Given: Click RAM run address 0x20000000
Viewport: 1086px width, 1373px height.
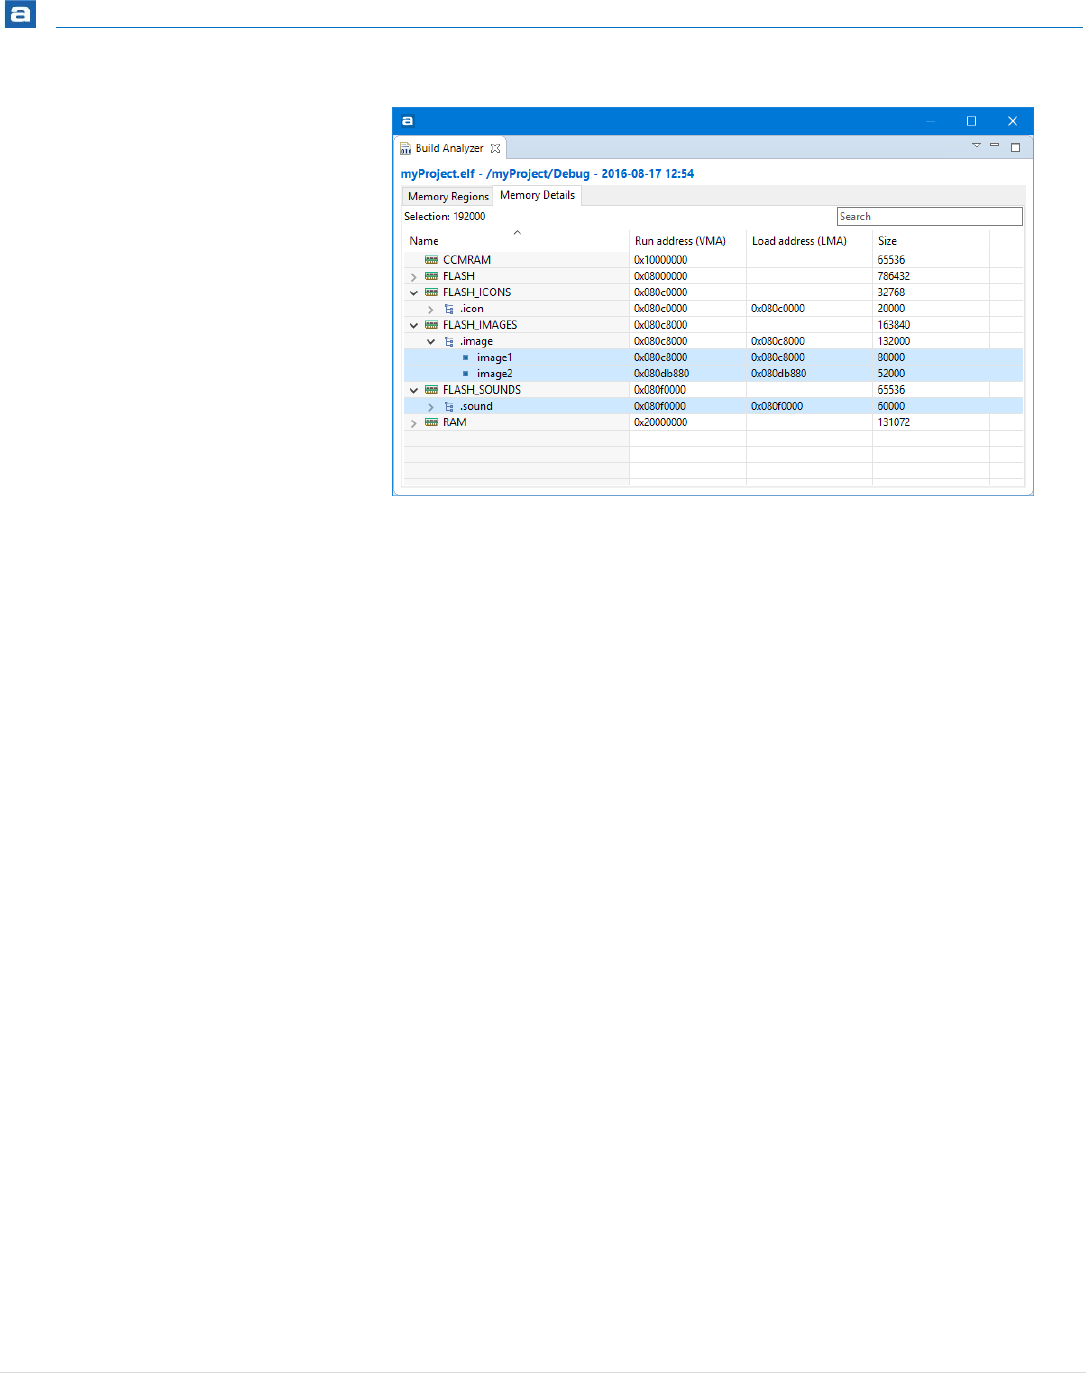Looking at the screenshot, I should (x=661, y=422).
